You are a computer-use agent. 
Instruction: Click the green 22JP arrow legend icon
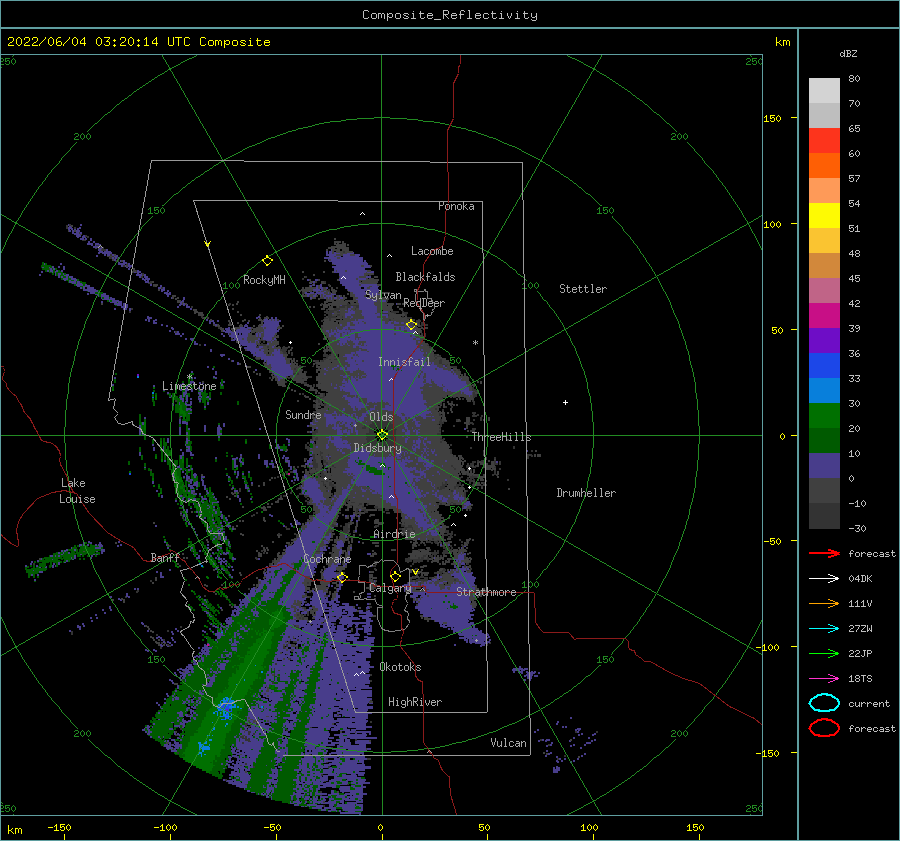(x=824, y=653)
